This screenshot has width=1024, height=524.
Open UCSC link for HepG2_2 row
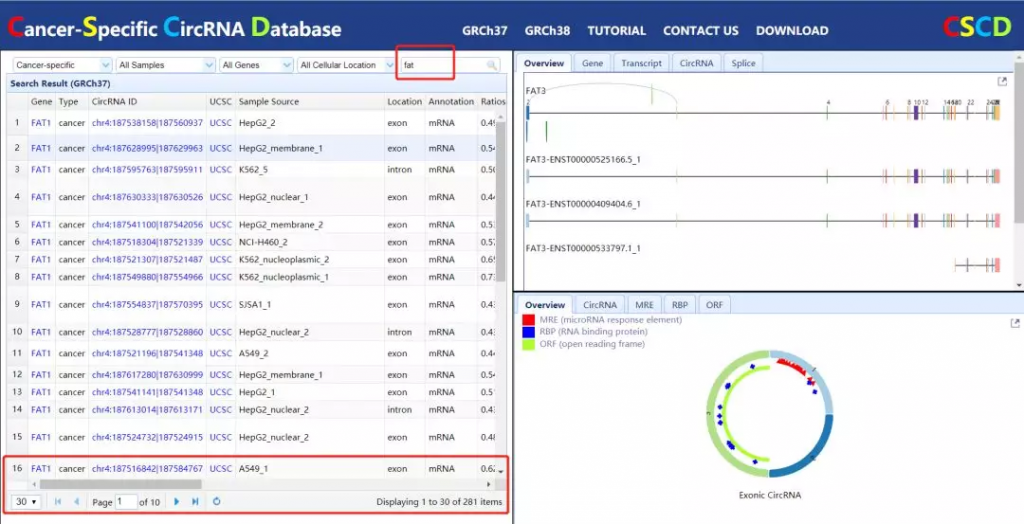[x=221, y=123]
